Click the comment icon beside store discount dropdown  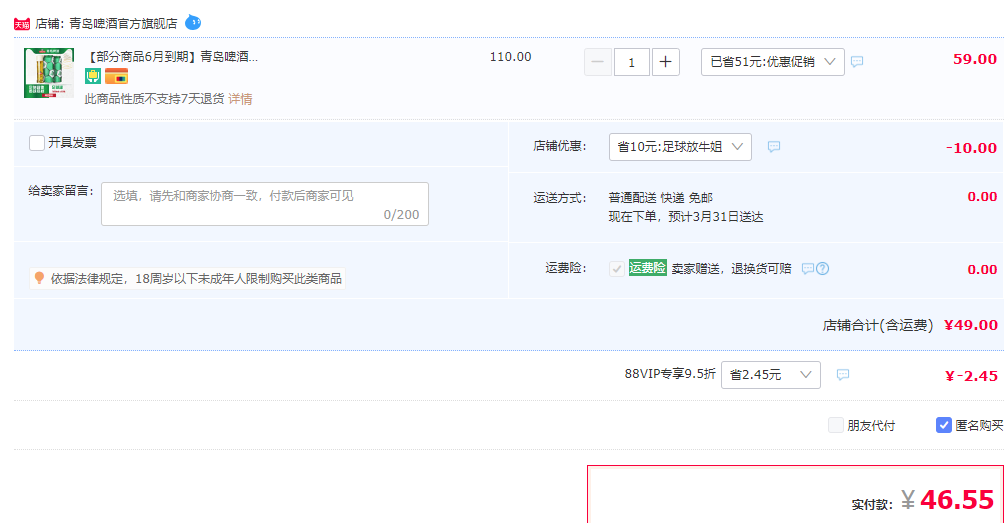click(774, 147)
